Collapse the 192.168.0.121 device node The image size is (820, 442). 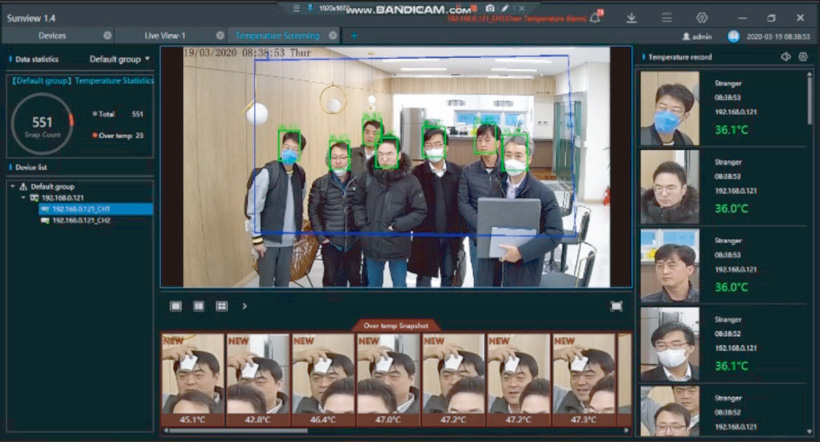[23, 198]
